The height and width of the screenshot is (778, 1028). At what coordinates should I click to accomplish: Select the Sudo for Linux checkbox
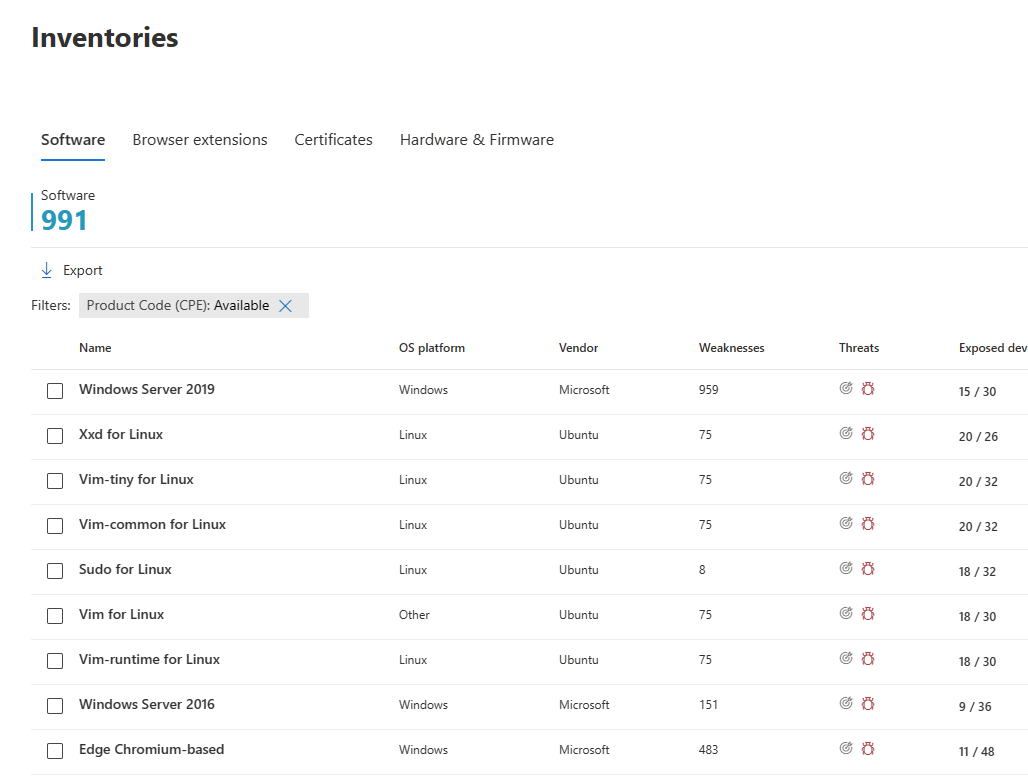pyautogui.click(x=55, y=571)
